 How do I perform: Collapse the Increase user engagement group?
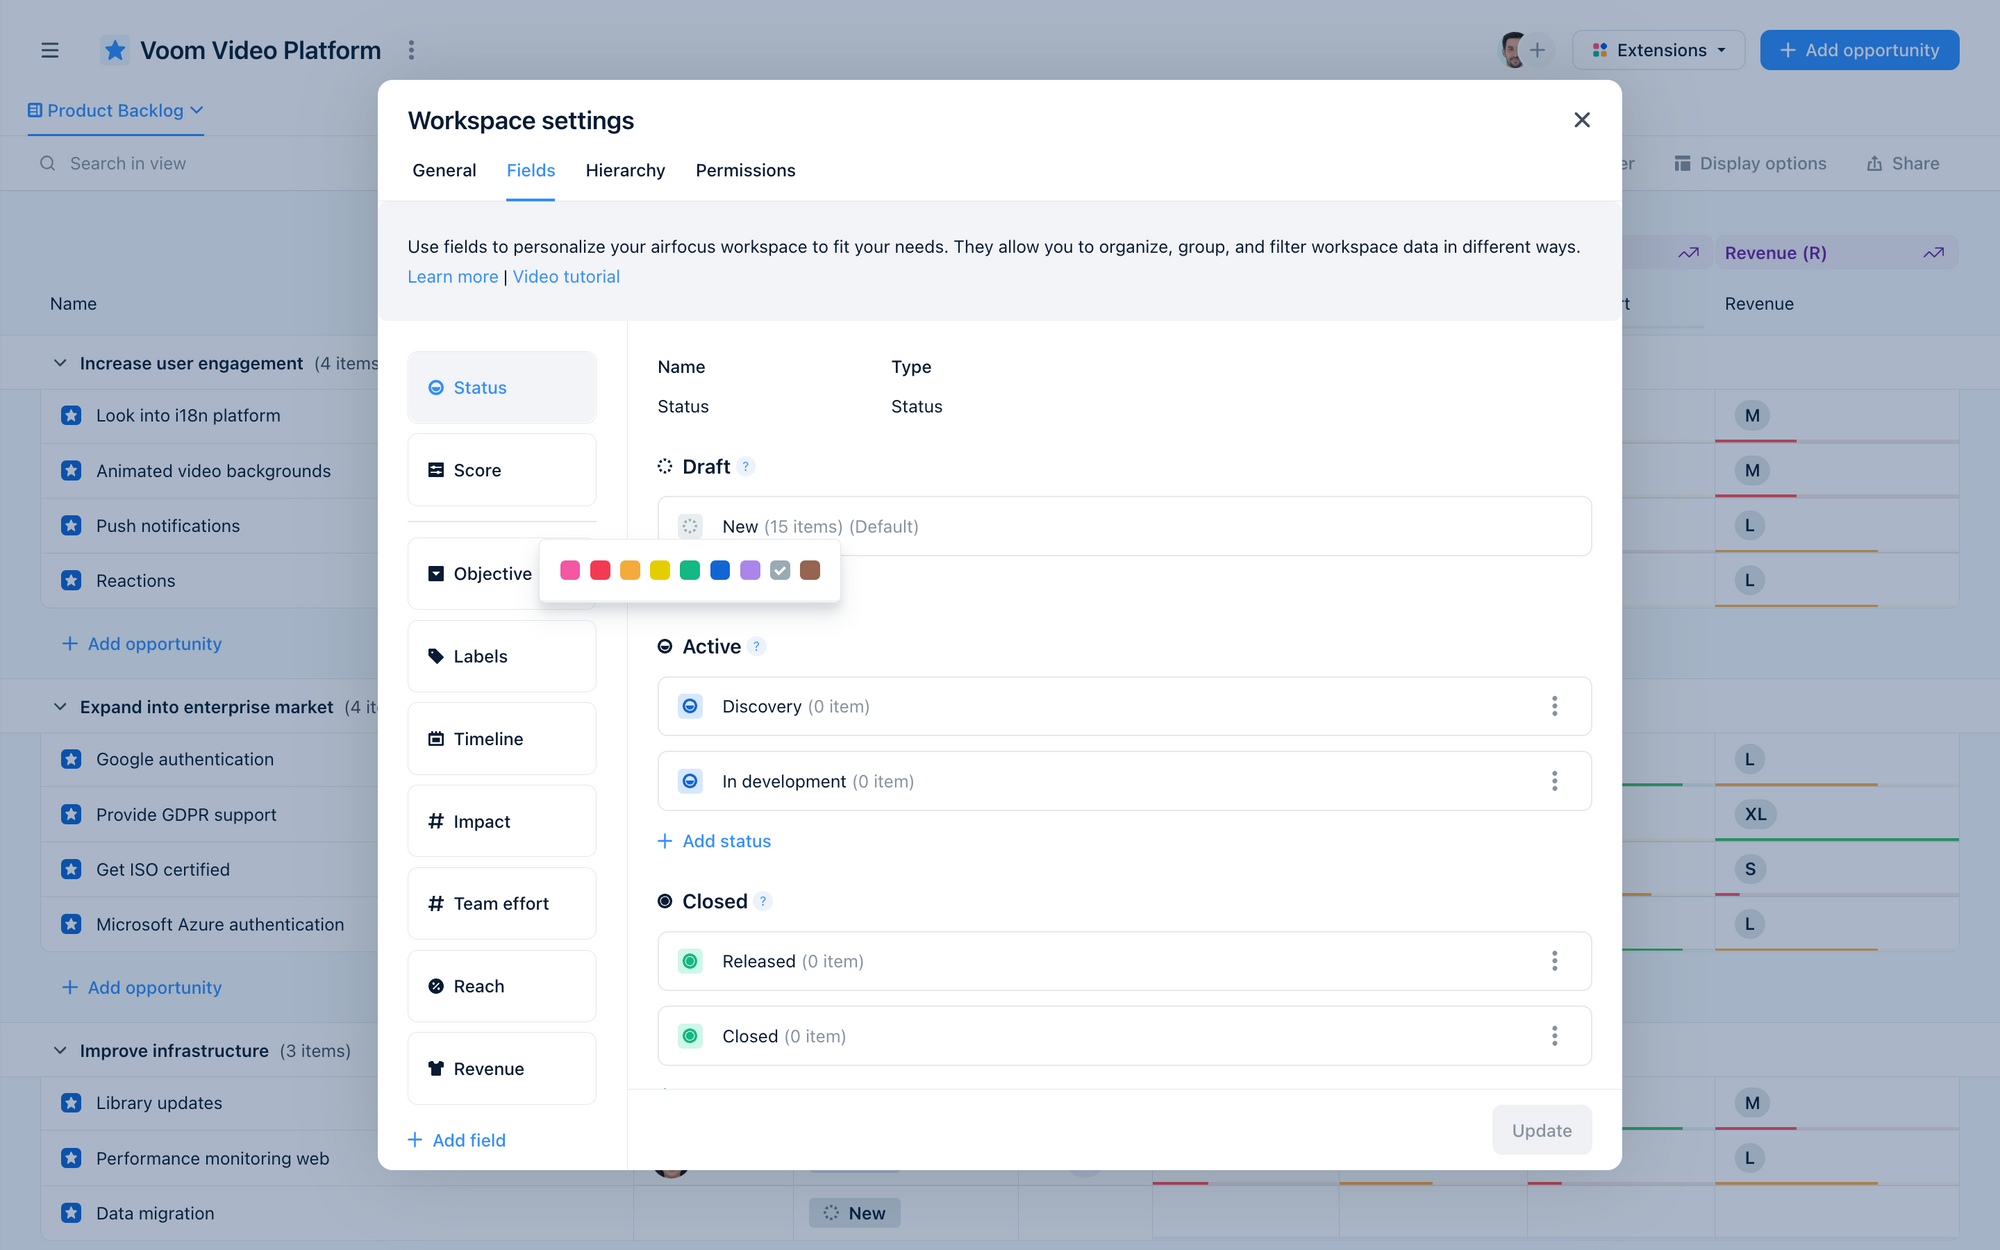60,363
